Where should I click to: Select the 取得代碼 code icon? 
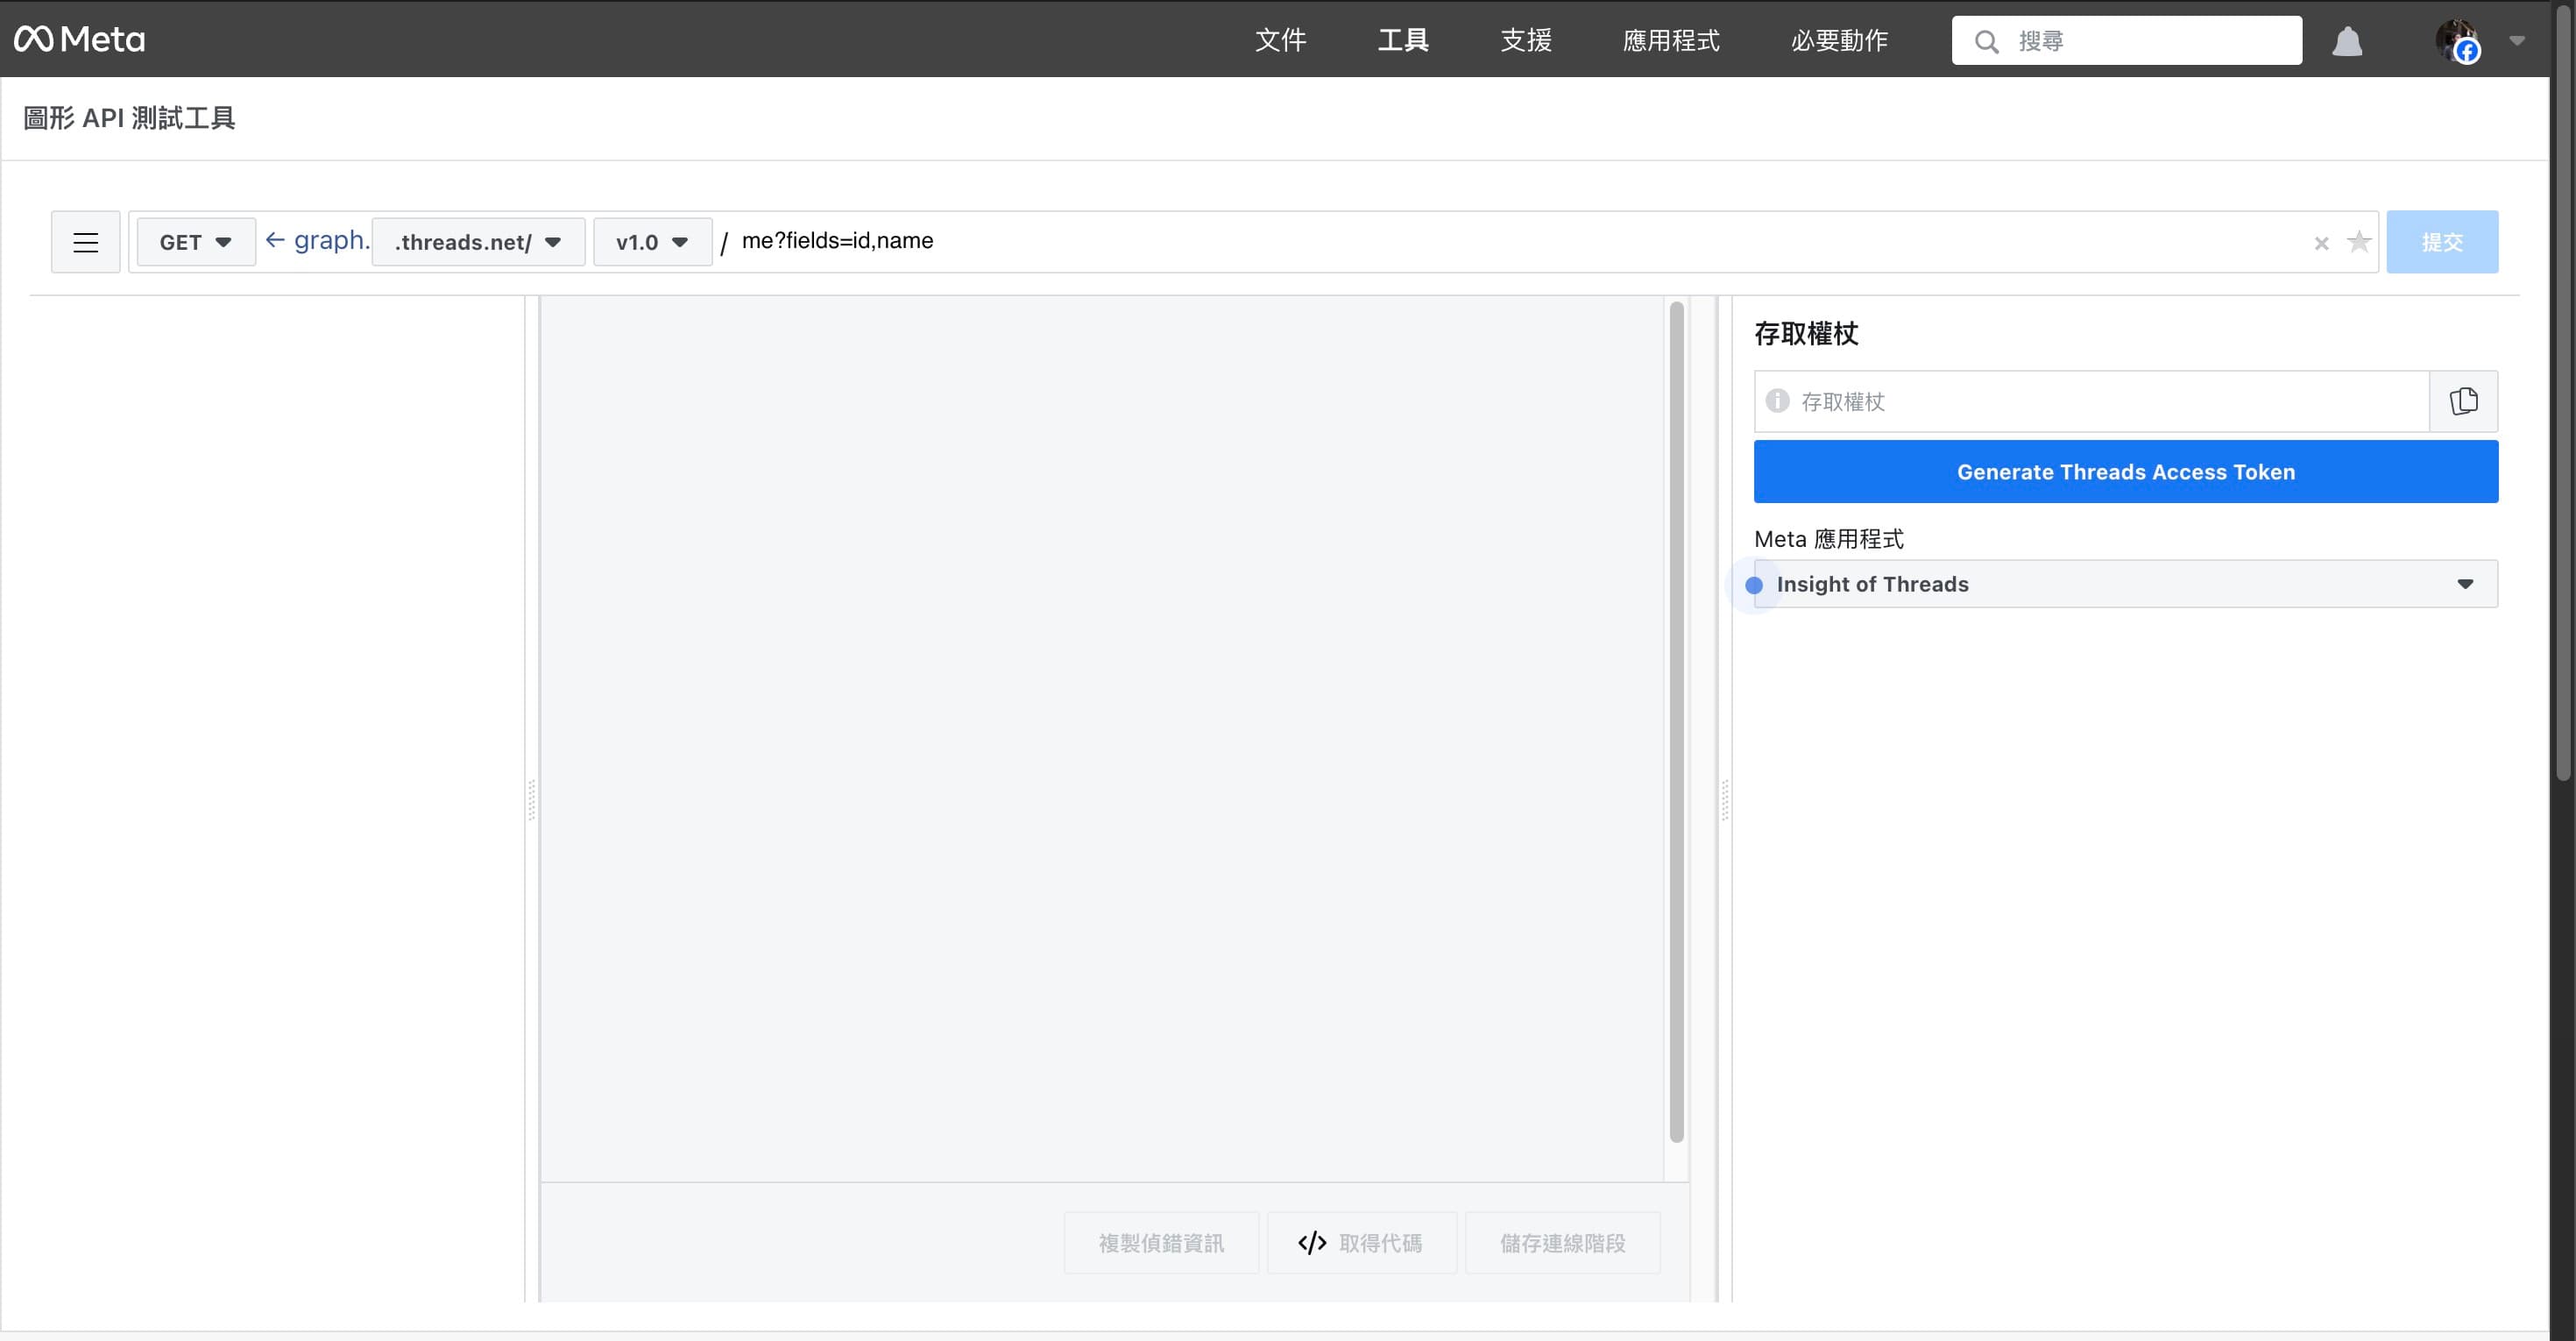pos(1312,1243)
